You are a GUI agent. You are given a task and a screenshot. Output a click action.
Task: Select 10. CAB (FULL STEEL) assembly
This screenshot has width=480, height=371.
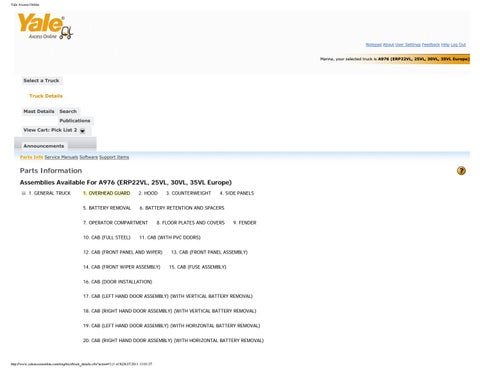[107, 237]
